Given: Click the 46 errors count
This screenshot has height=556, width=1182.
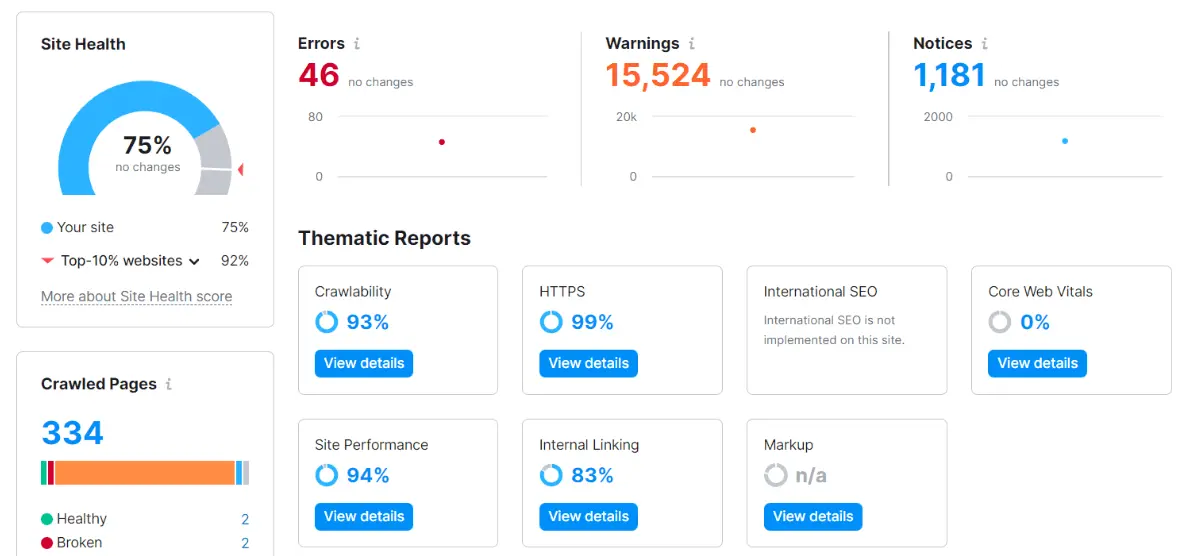Looking at the screenshot, I should [319, 75].
